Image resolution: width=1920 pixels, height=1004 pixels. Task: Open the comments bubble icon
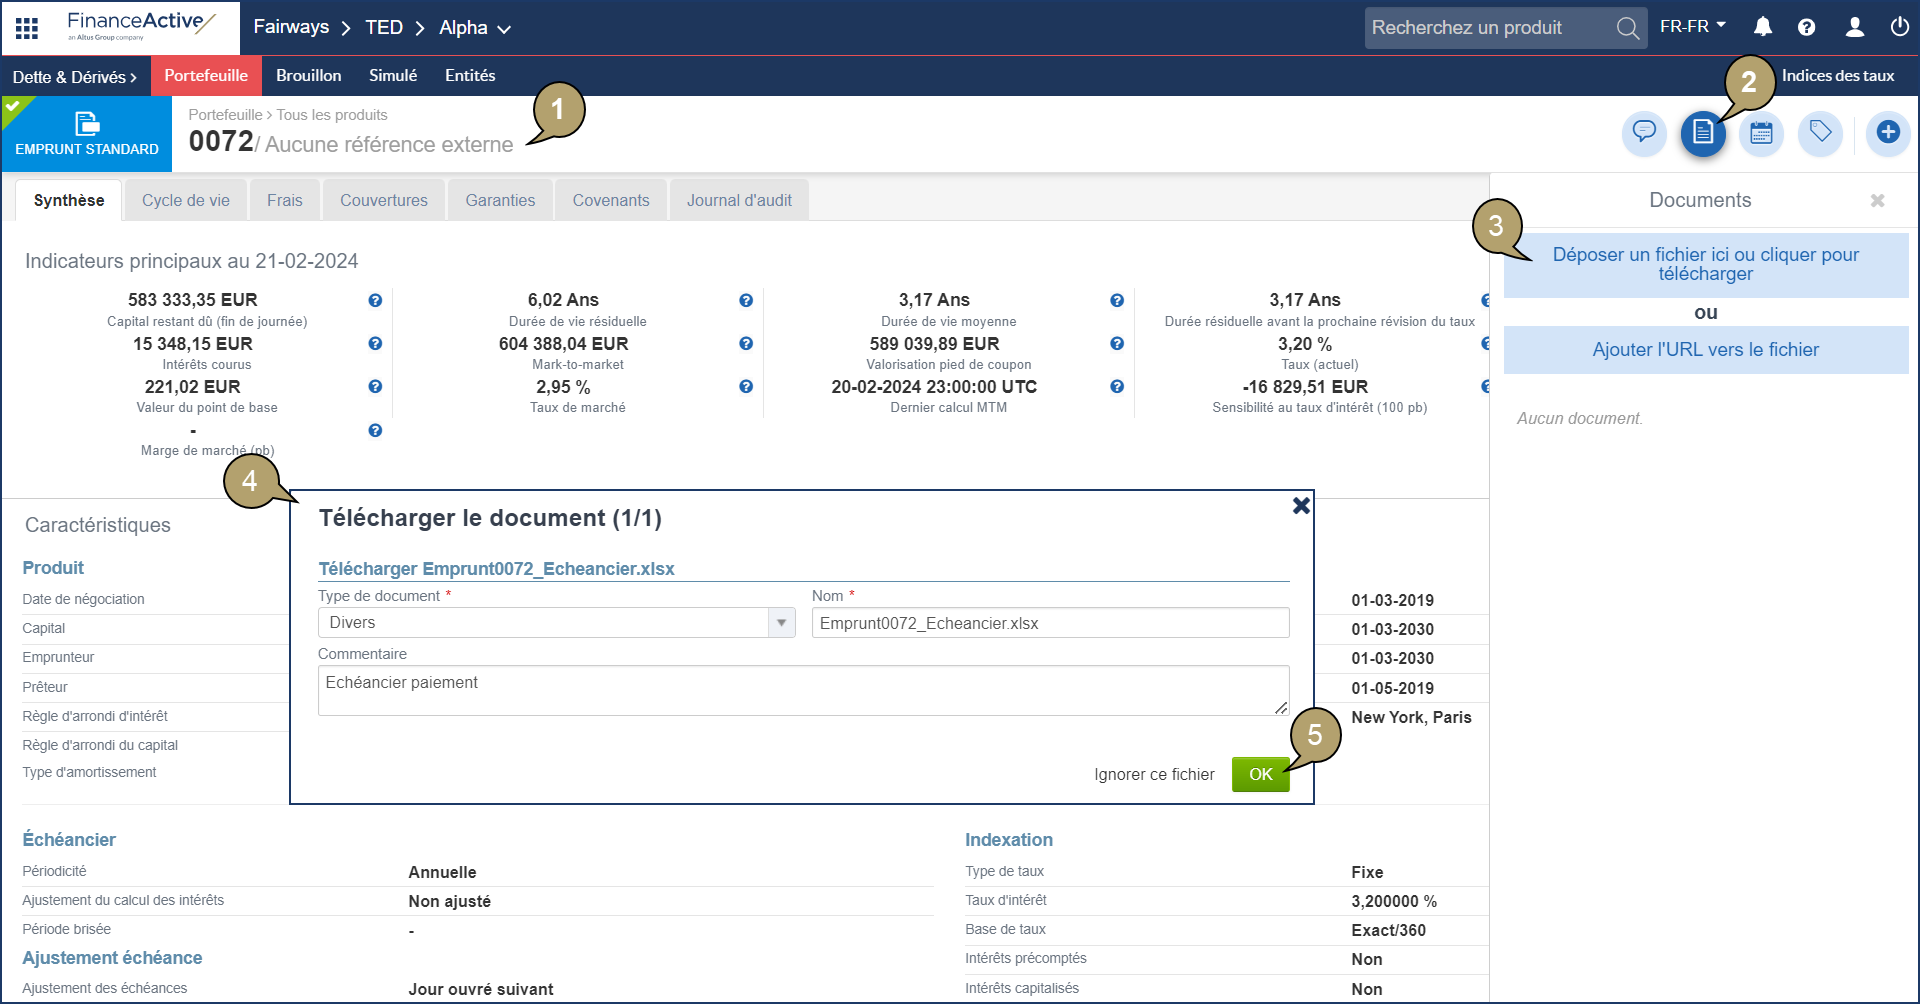[x=1644, y=133]
